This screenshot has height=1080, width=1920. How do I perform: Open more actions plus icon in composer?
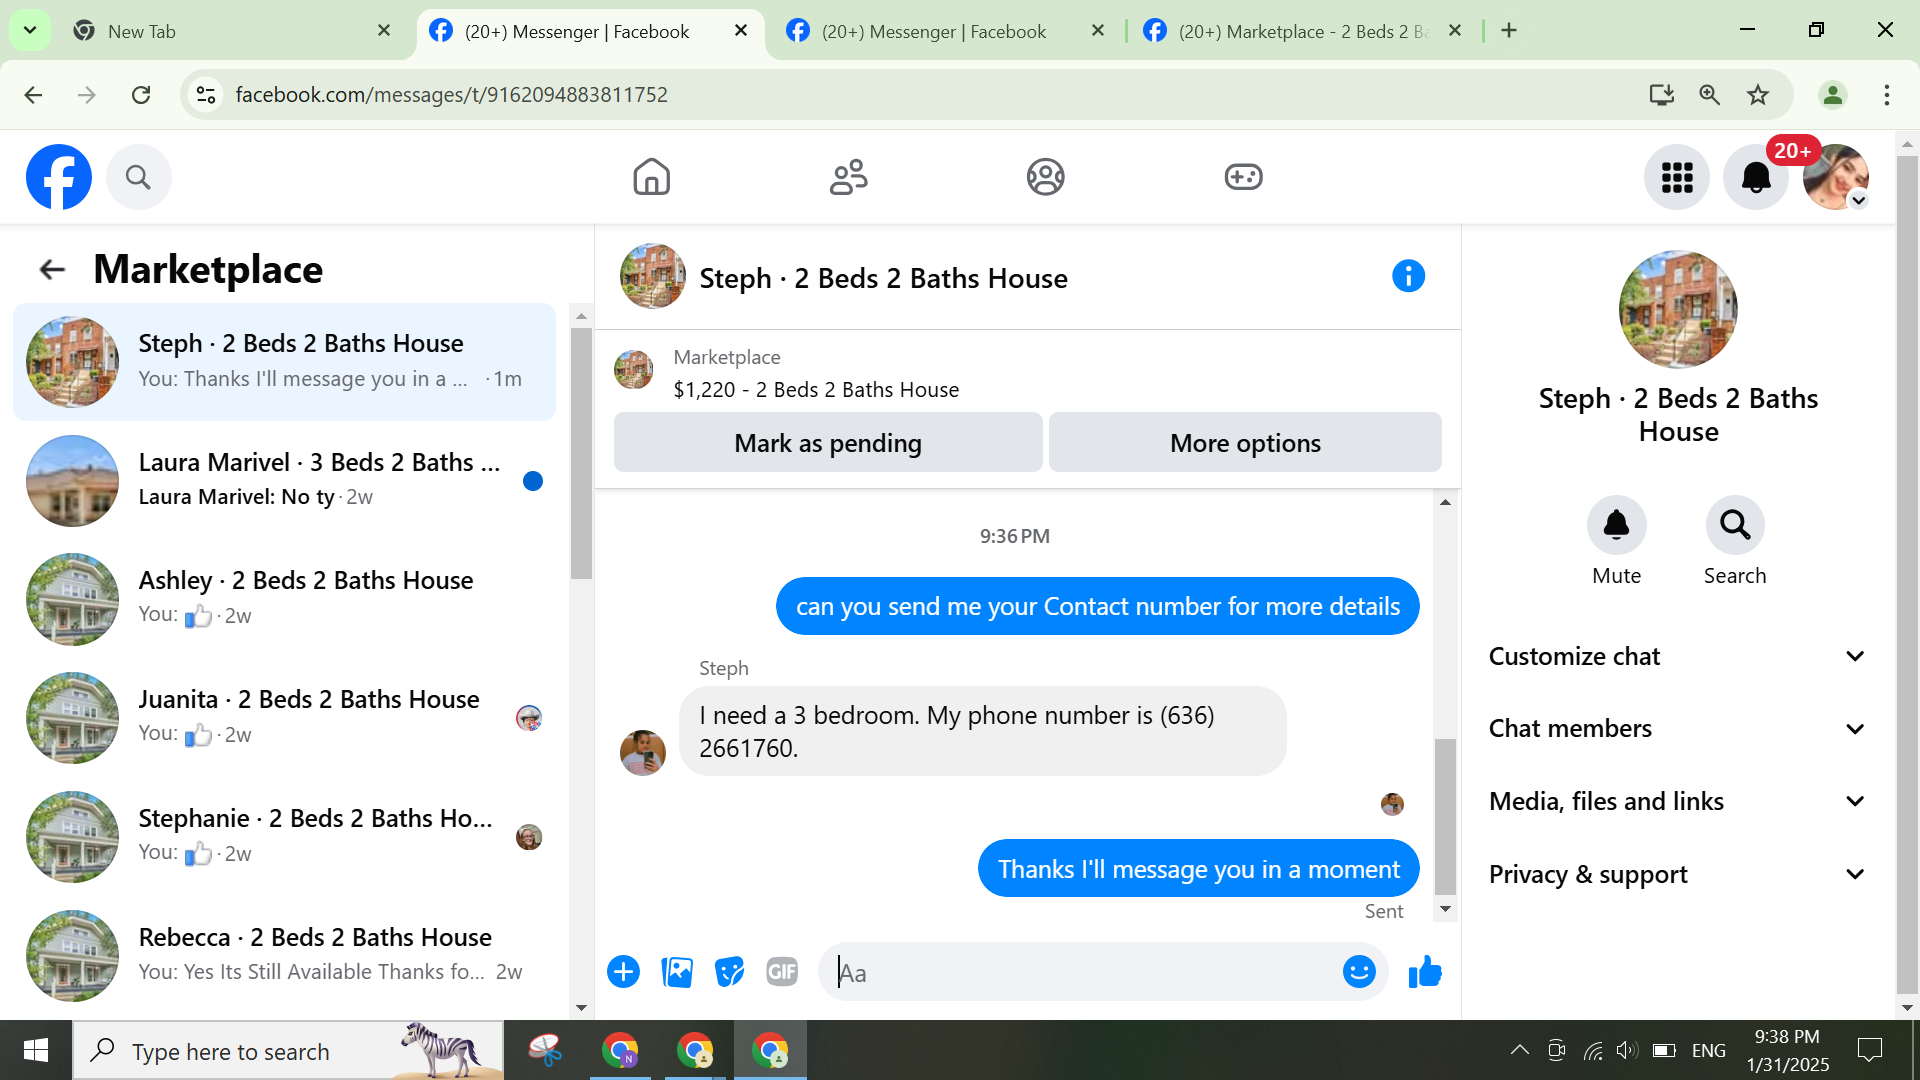[x=623, y=971]
